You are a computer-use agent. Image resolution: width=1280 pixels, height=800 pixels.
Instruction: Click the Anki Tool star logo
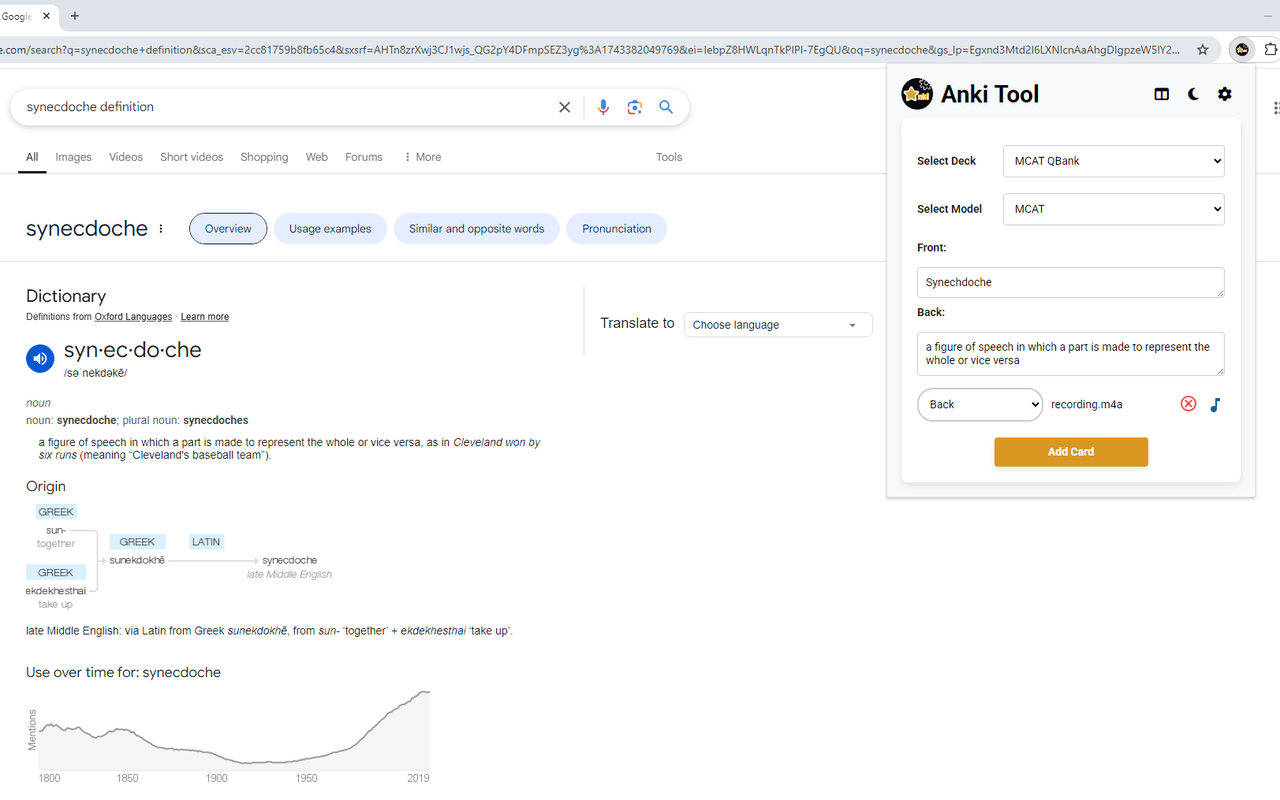(x=916, y=94)
